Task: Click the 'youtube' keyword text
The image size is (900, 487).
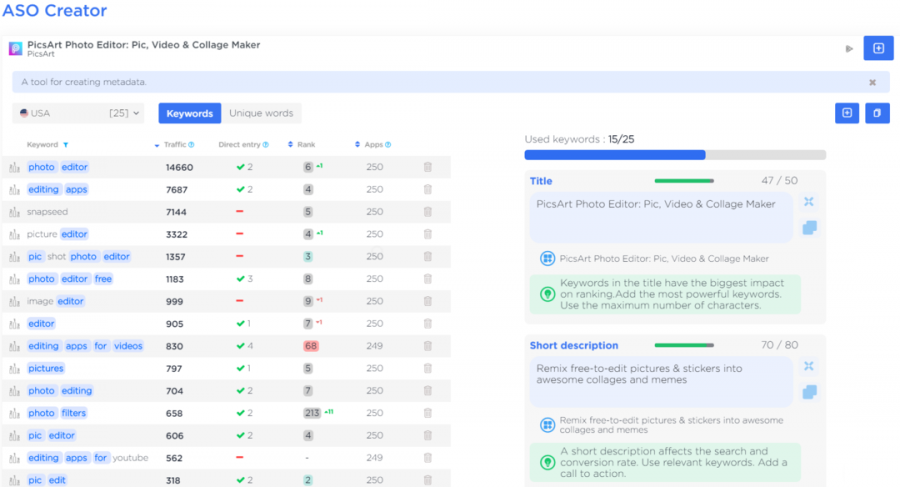Action: pos(130,458)
